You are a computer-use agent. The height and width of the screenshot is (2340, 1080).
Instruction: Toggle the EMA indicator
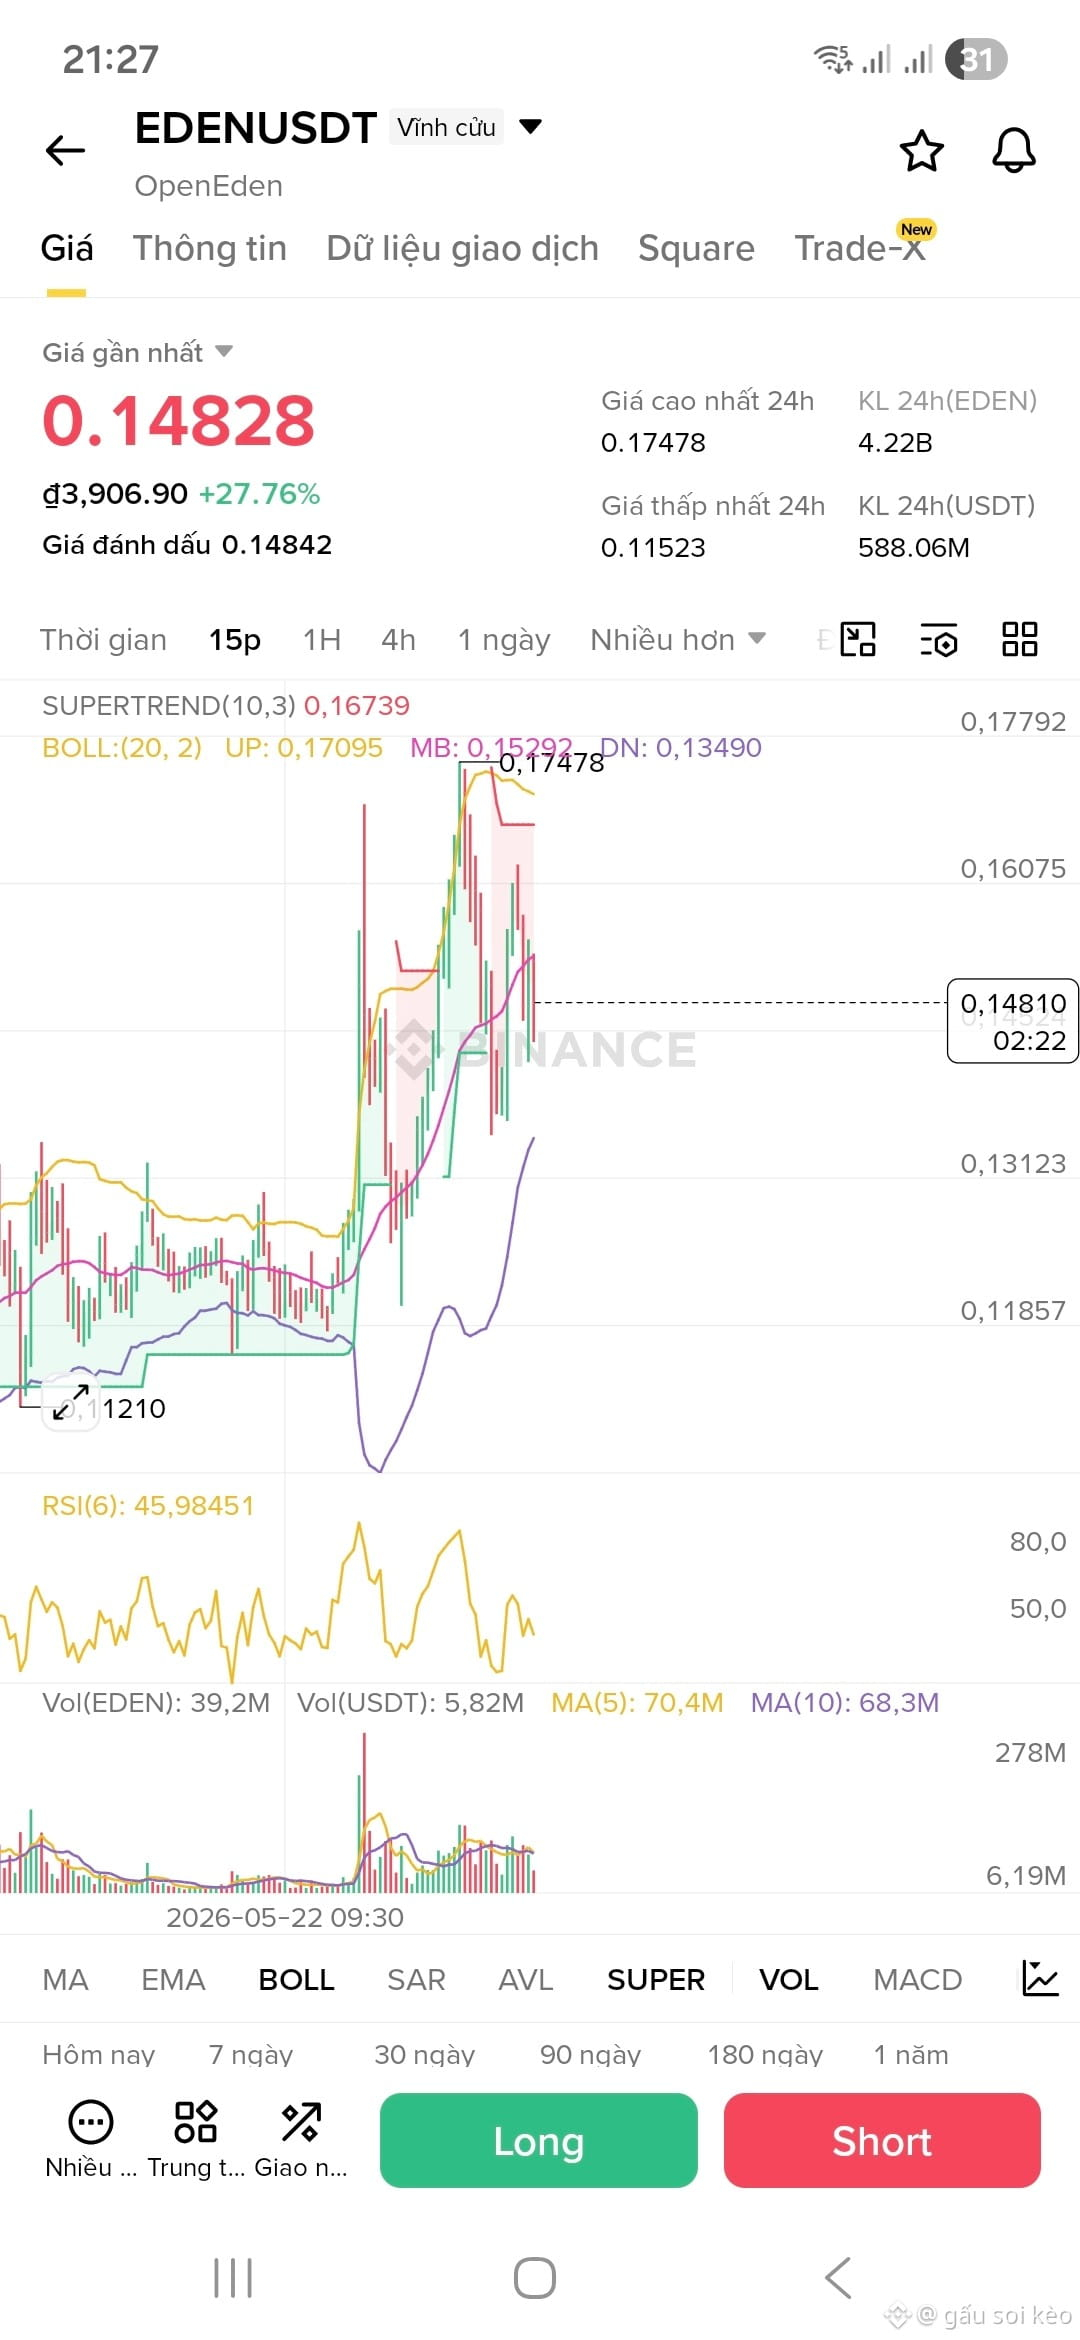[x=173, y=1979]
